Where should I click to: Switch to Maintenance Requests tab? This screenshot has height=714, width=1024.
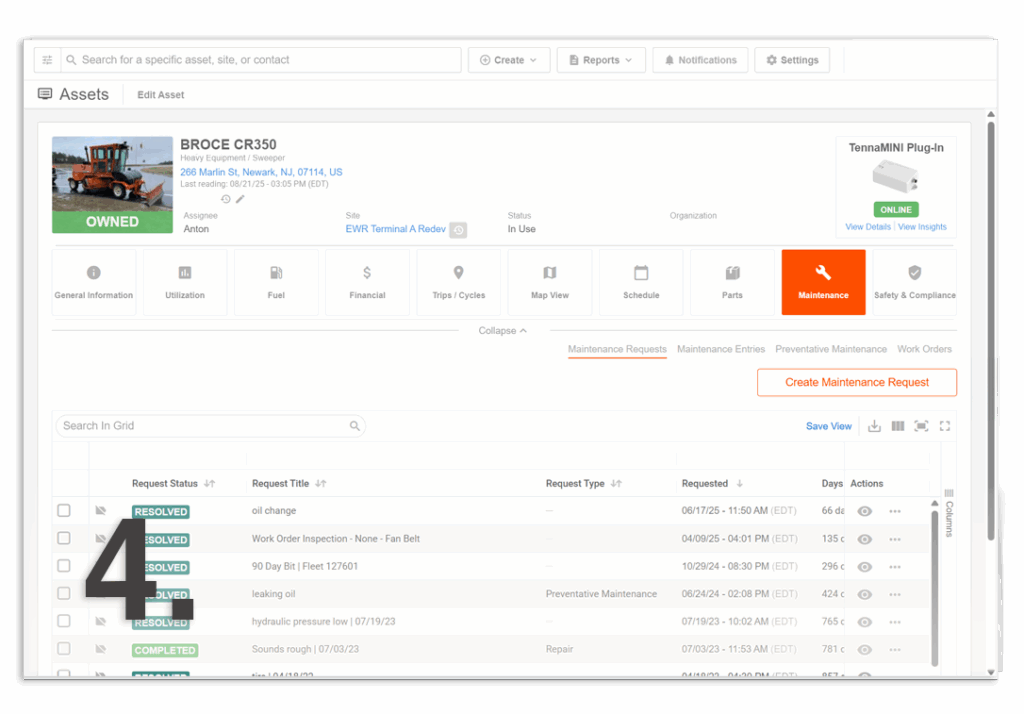(617, 349)
